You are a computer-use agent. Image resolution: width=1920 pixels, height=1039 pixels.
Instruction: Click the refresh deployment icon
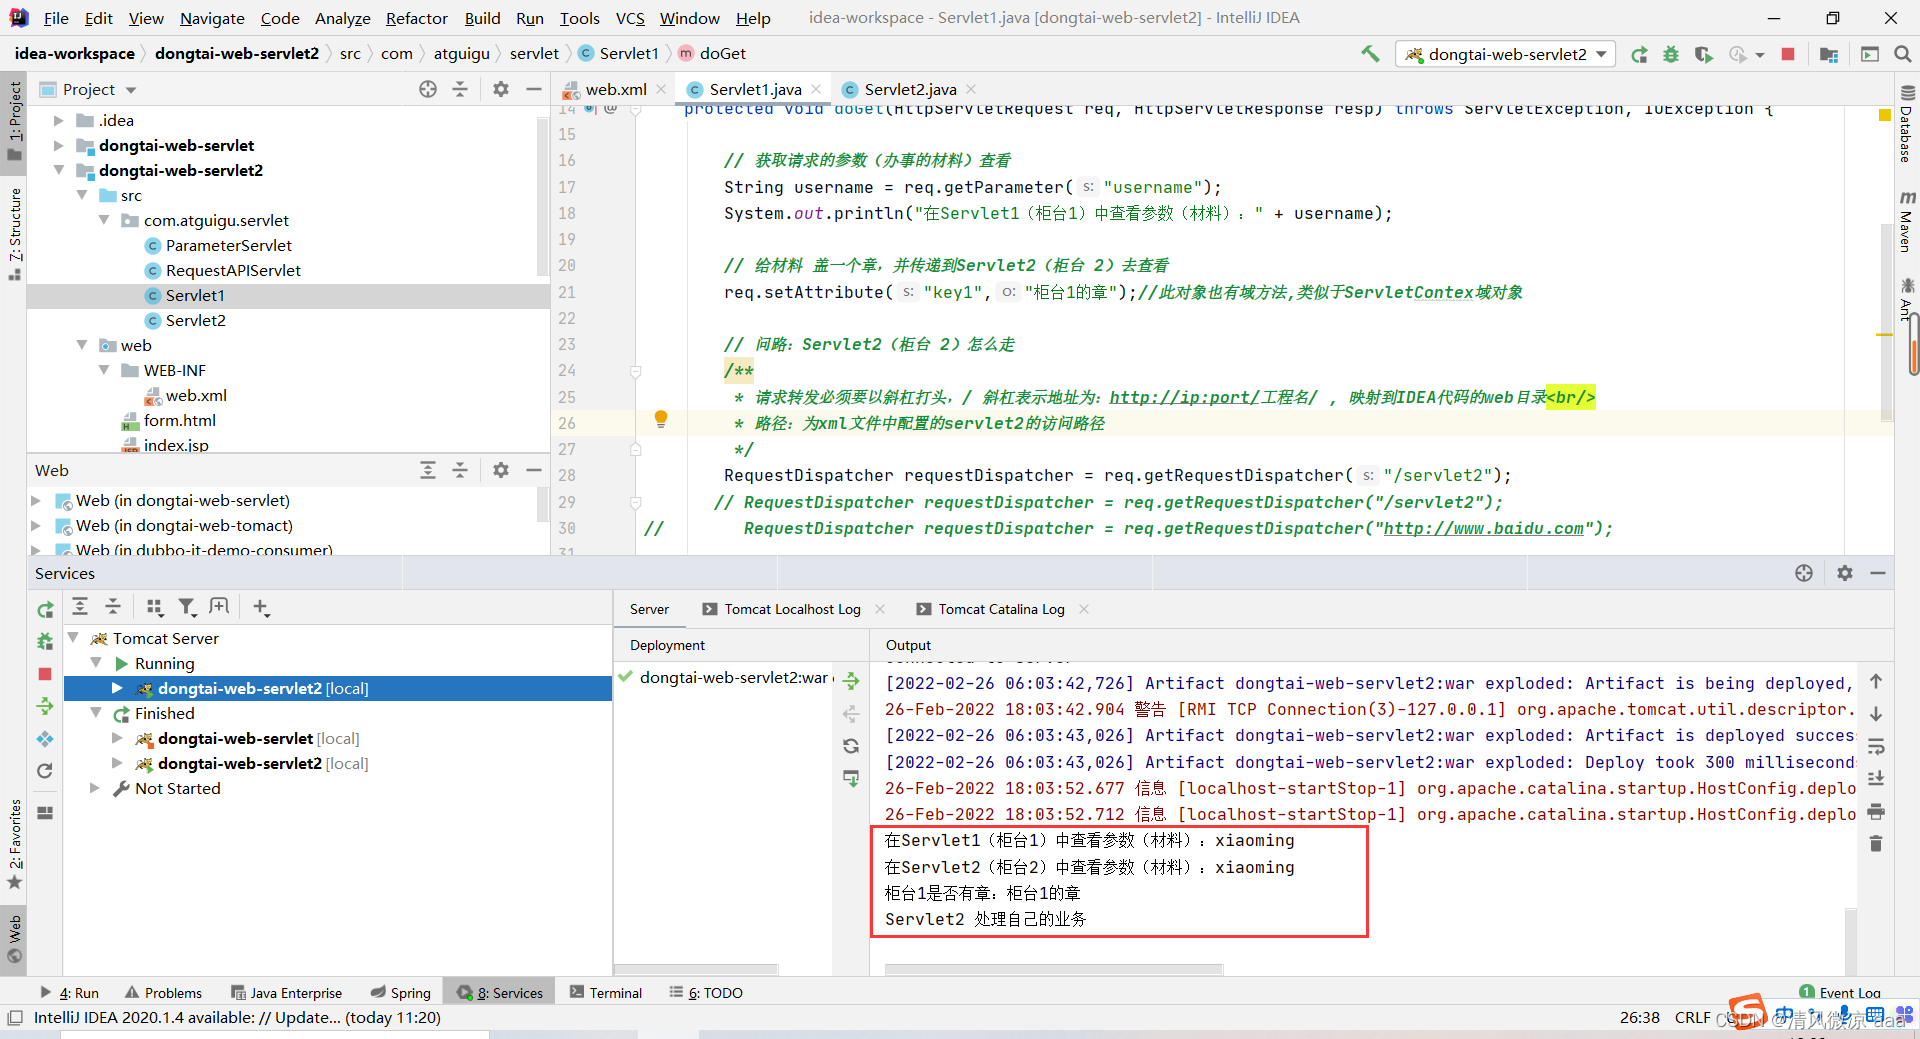pos(851,746)
